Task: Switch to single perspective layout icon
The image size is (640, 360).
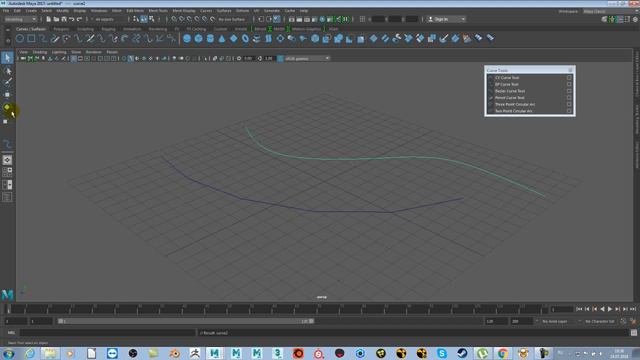Action: click(7, 160)
